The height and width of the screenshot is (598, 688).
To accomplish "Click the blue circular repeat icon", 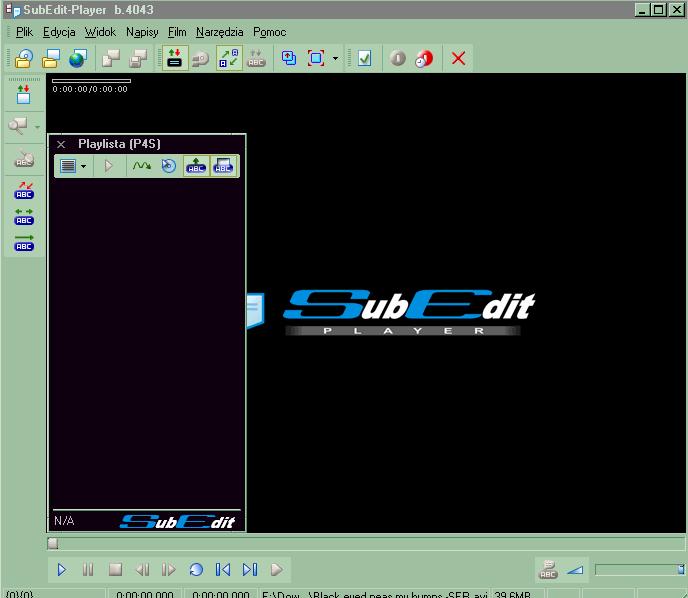I will 196,570.
